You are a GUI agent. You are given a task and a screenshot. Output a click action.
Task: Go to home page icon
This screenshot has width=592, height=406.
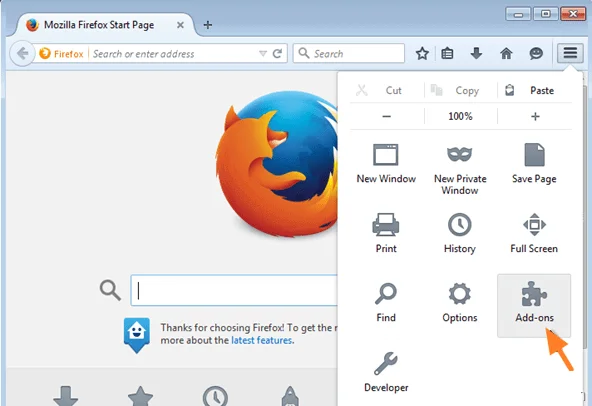(x=506, y=53)
